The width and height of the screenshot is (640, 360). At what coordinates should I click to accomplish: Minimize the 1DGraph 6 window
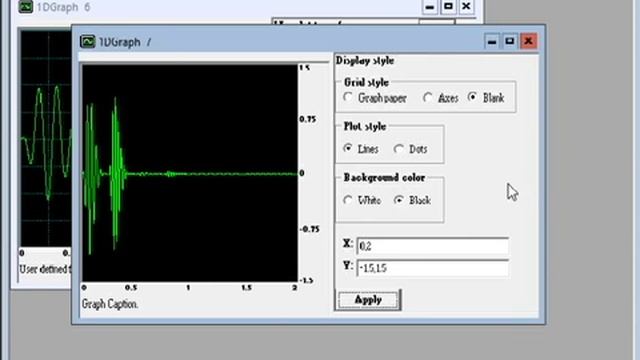[429, 7]
